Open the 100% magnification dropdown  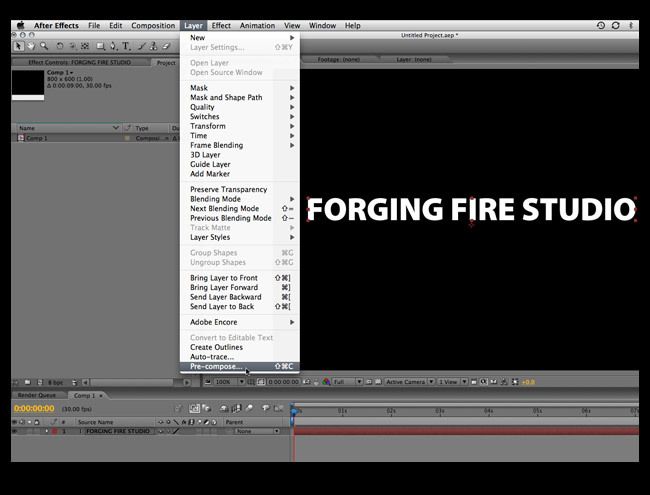229,382
